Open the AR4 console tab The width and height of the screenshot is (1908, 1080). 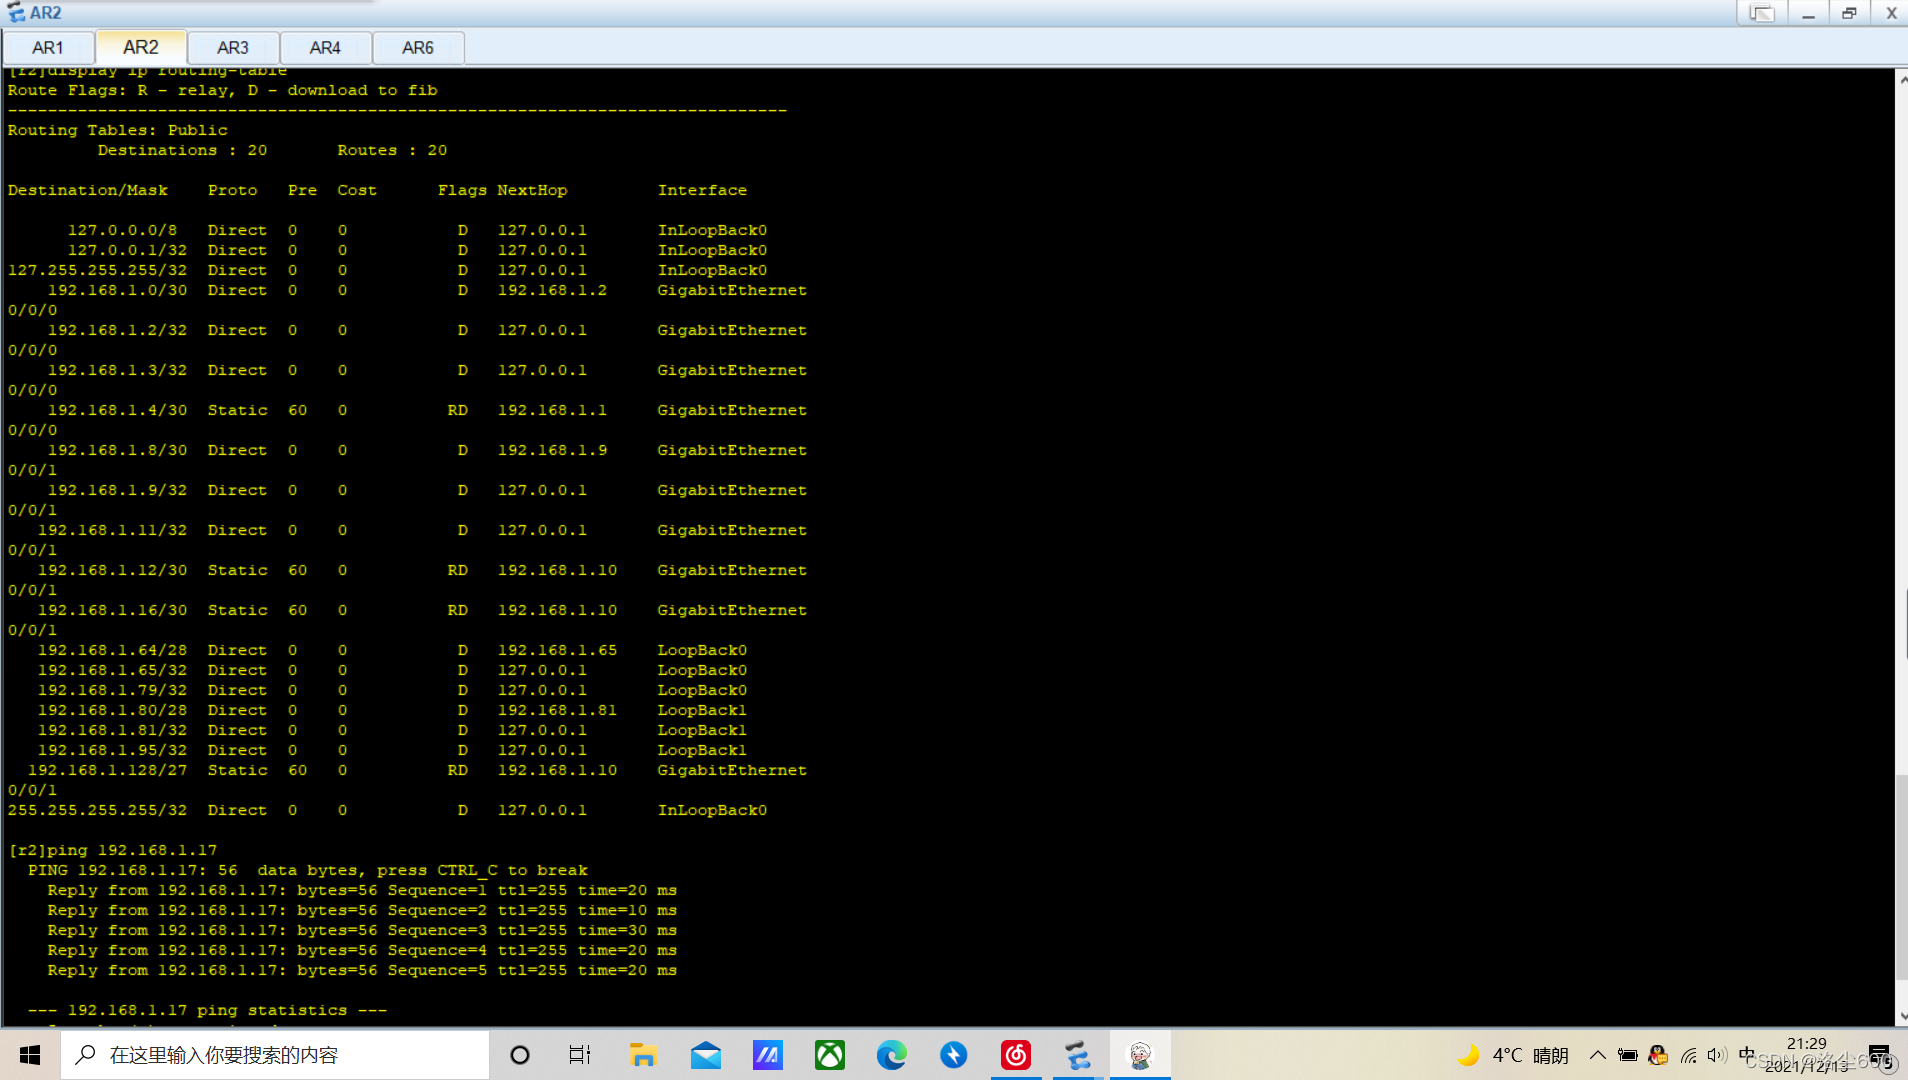coord(325,48)
